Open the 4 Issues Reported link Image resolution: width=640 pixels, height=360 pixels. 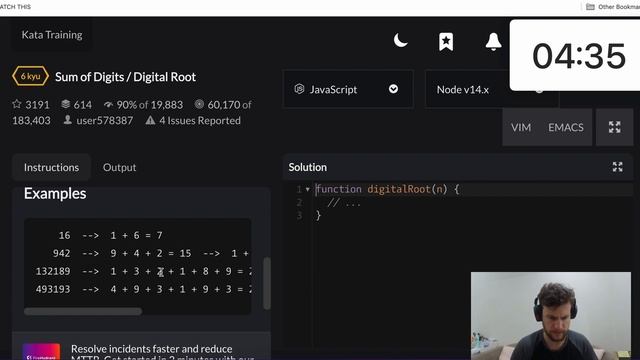(200, 120)
